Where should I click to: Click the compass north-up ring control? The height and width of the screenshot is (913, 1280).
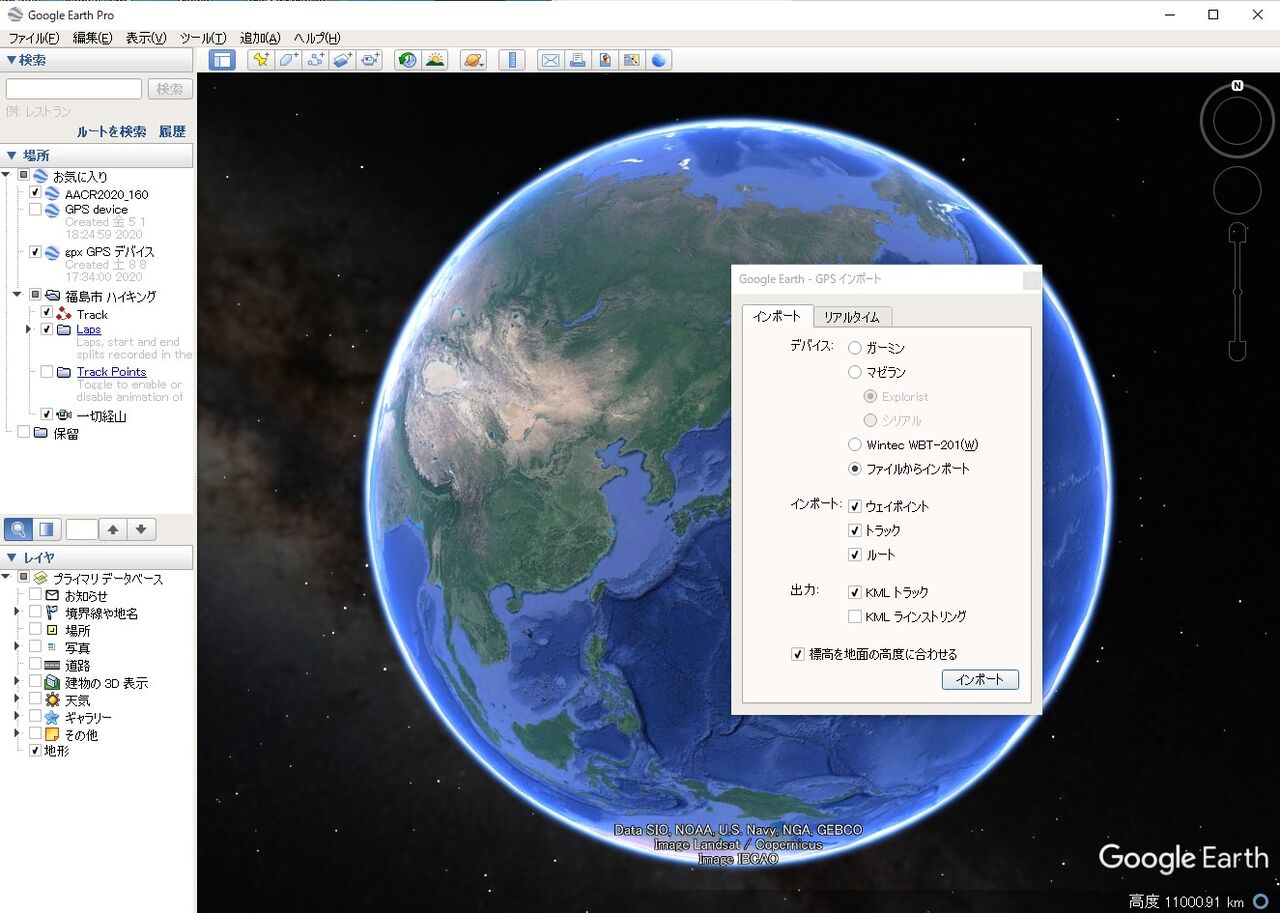pos(1237,120)
